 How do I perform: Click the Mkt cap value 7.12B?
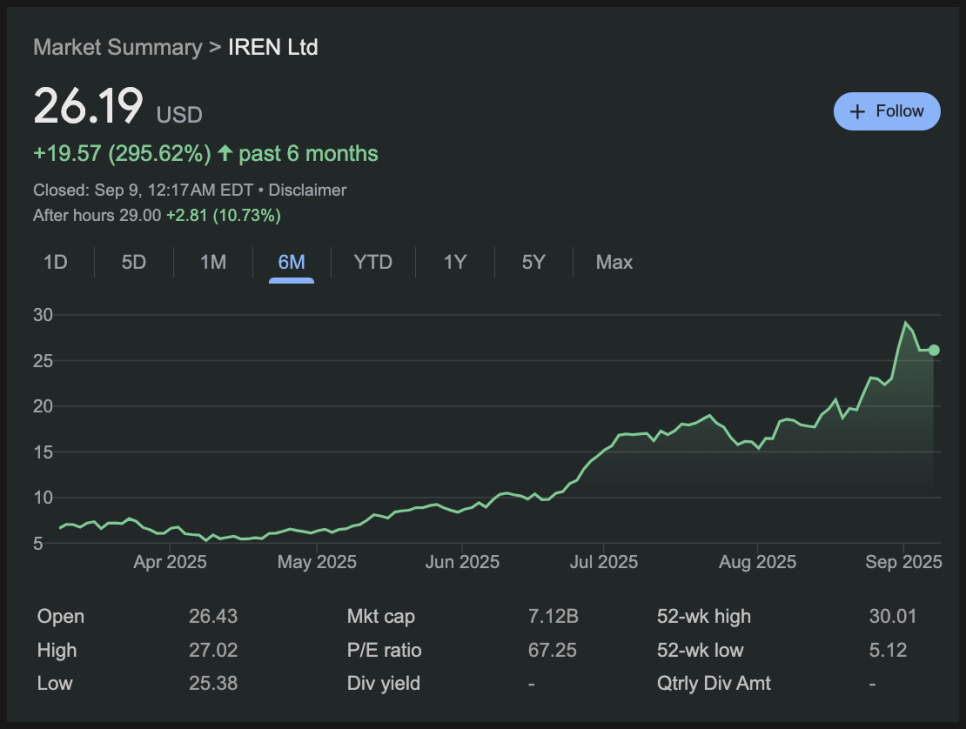tap(553, 616)
